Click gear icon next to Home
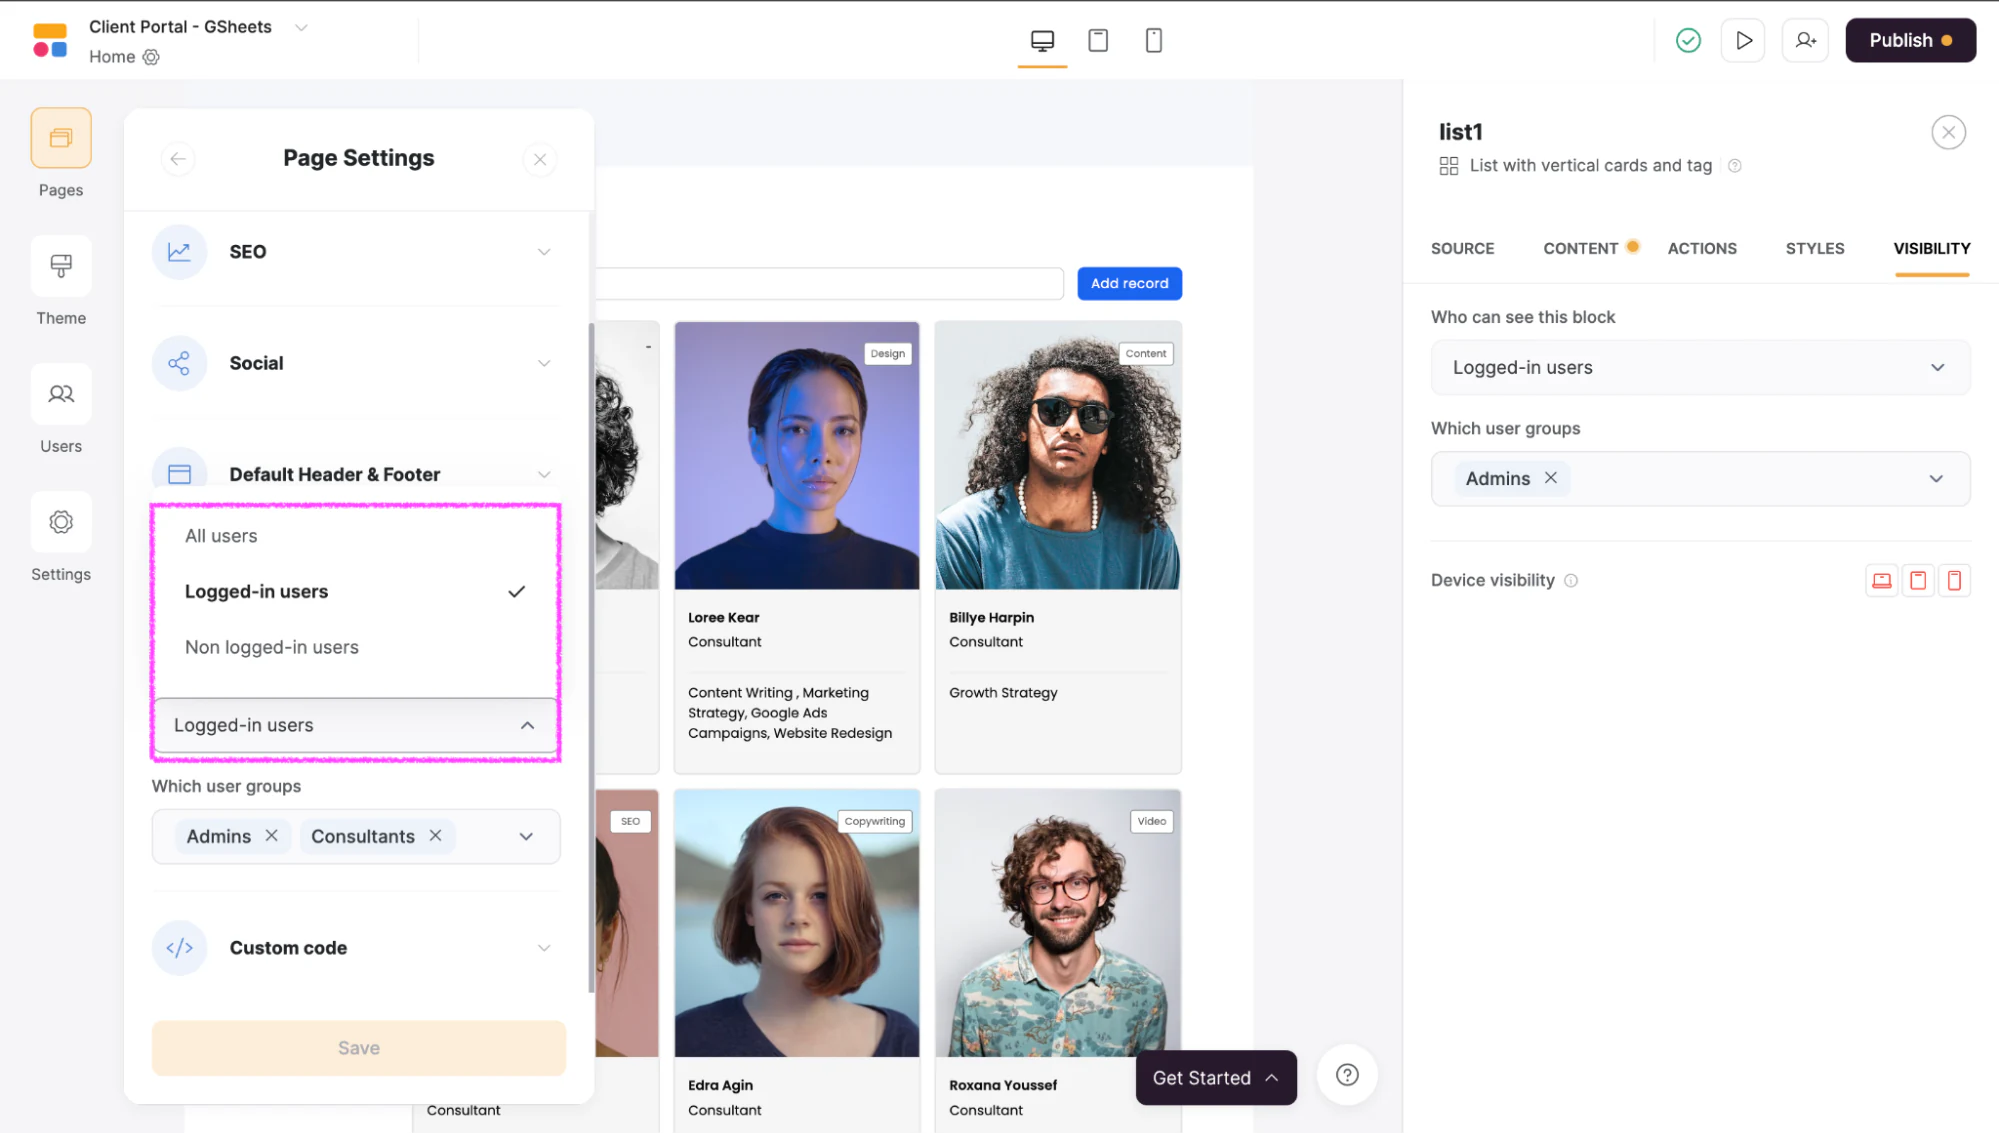 pos(151,57)
